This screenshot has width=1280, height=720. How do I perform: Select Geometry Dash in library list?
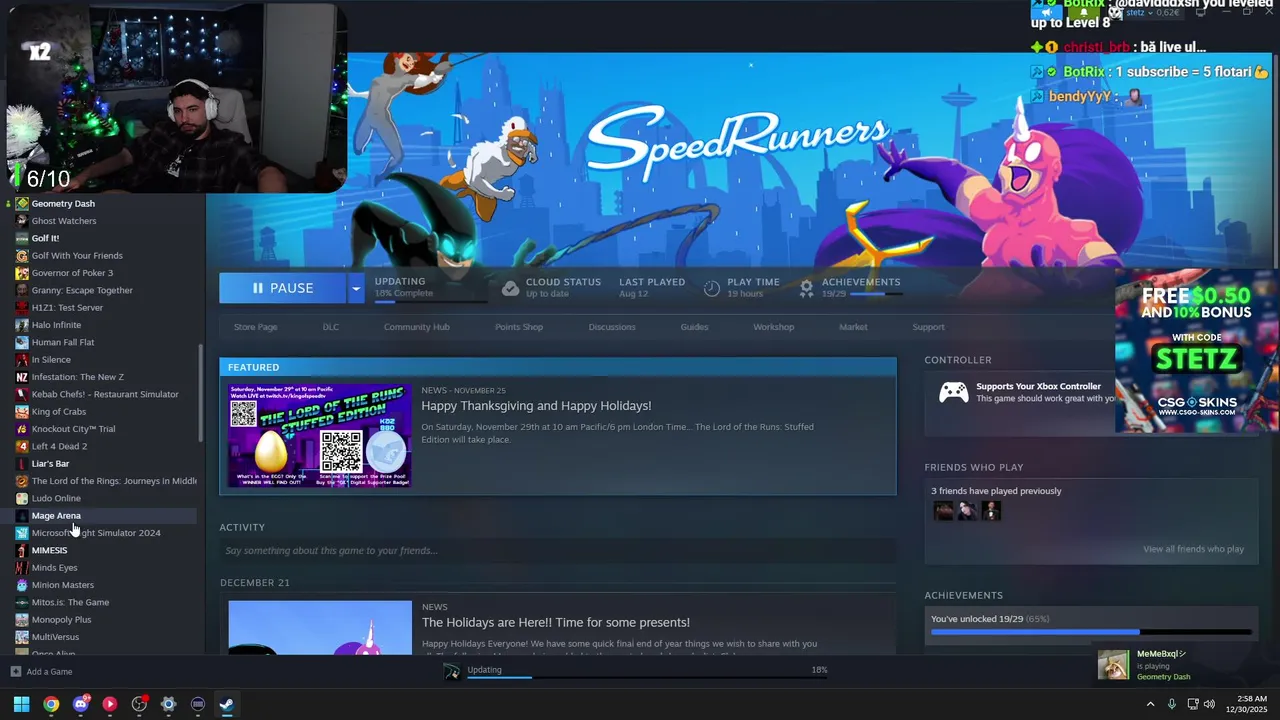(63, 204)
